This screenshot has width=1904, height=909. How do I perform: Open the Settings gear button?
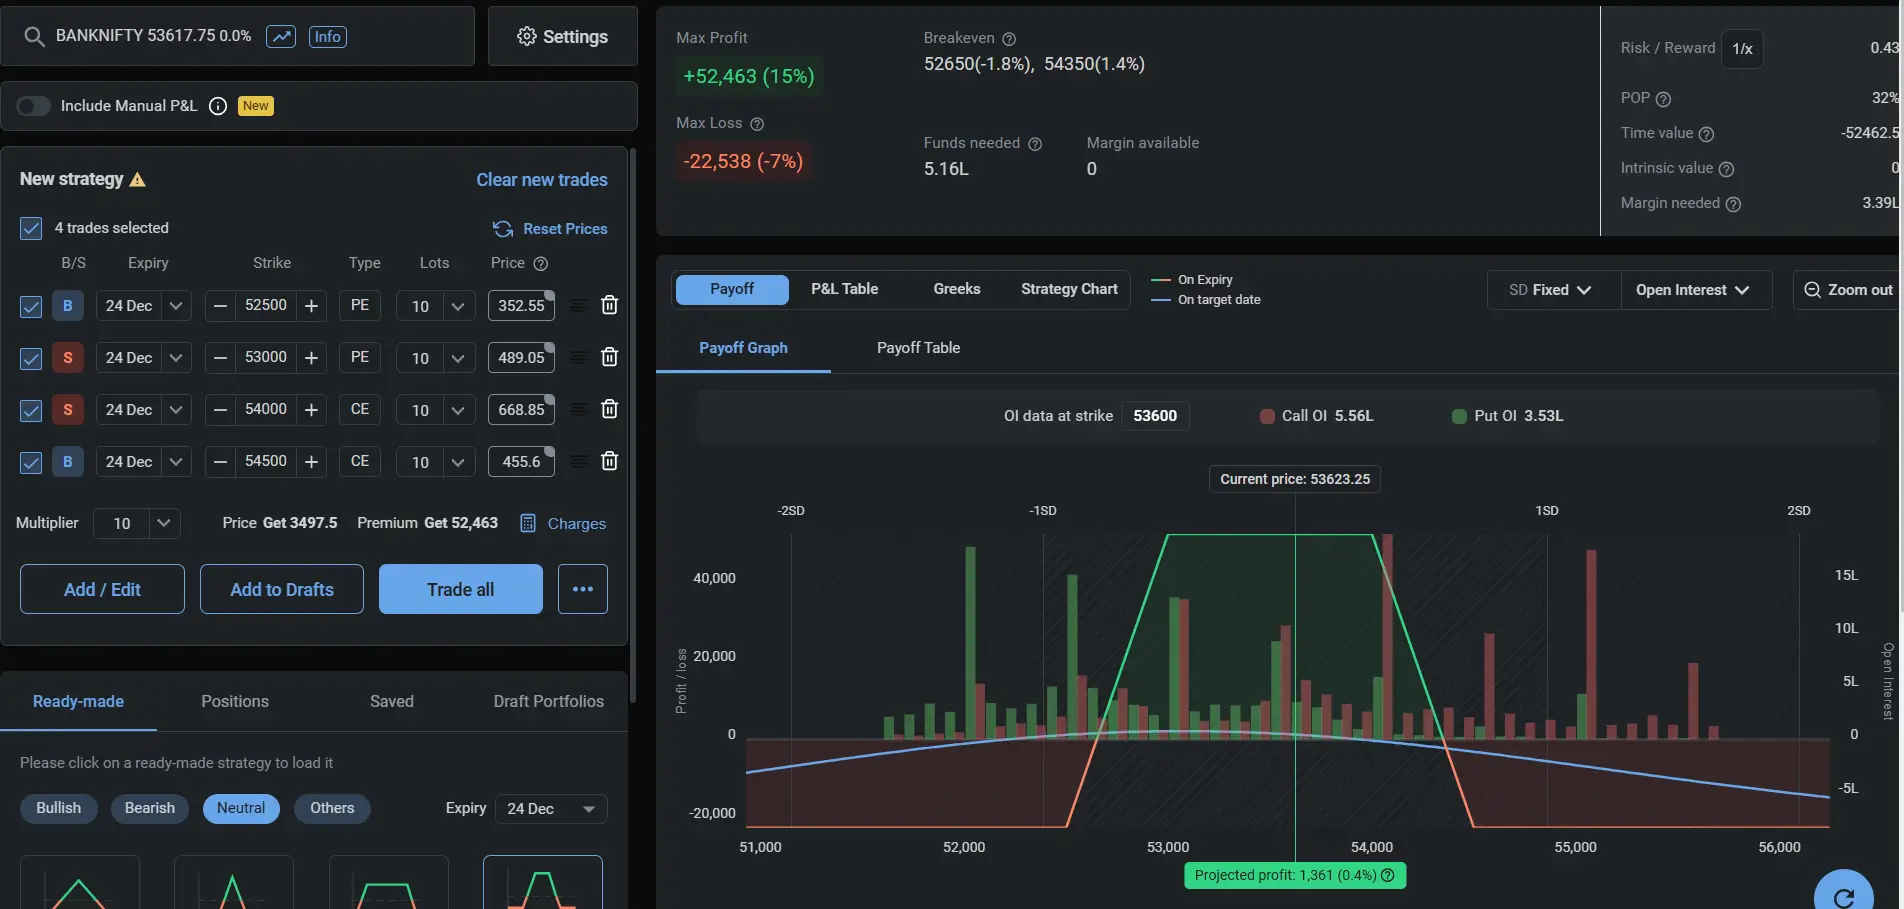tap(562, 37)
